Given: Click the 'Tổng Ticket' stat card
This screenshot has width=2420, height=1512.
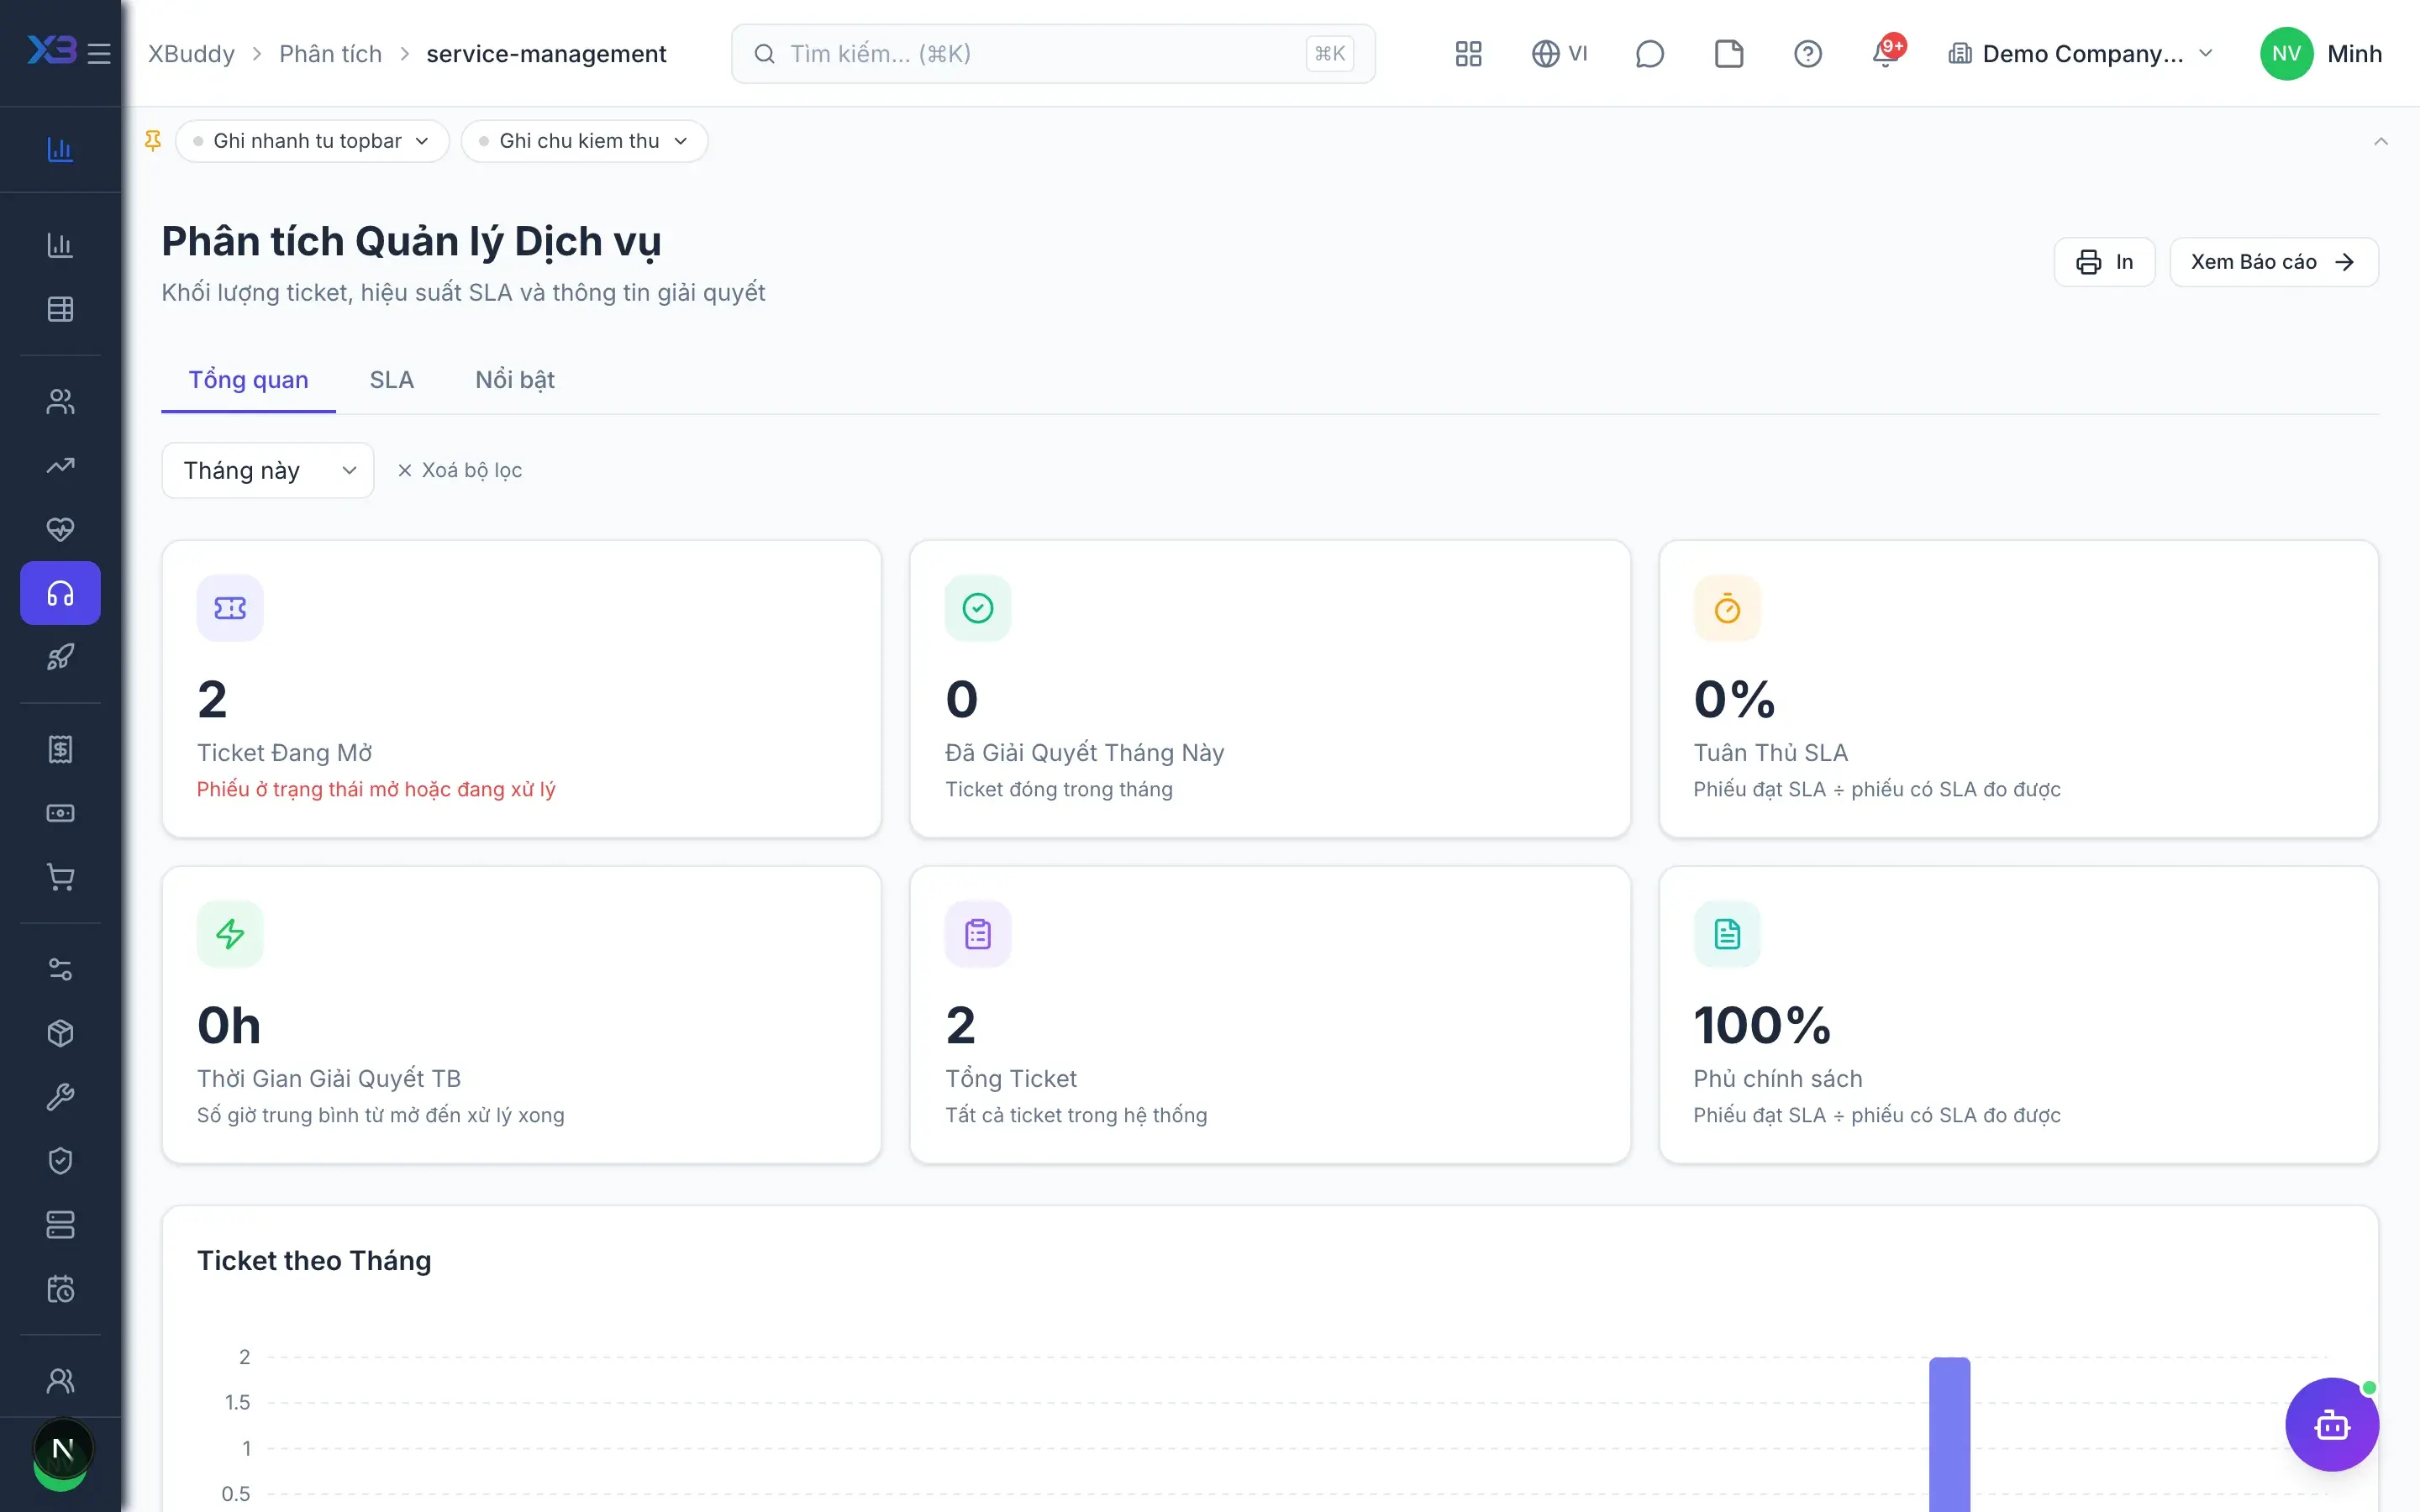Looking at the screenshot, I should pyautogui.click(x=1269, y=1015).
